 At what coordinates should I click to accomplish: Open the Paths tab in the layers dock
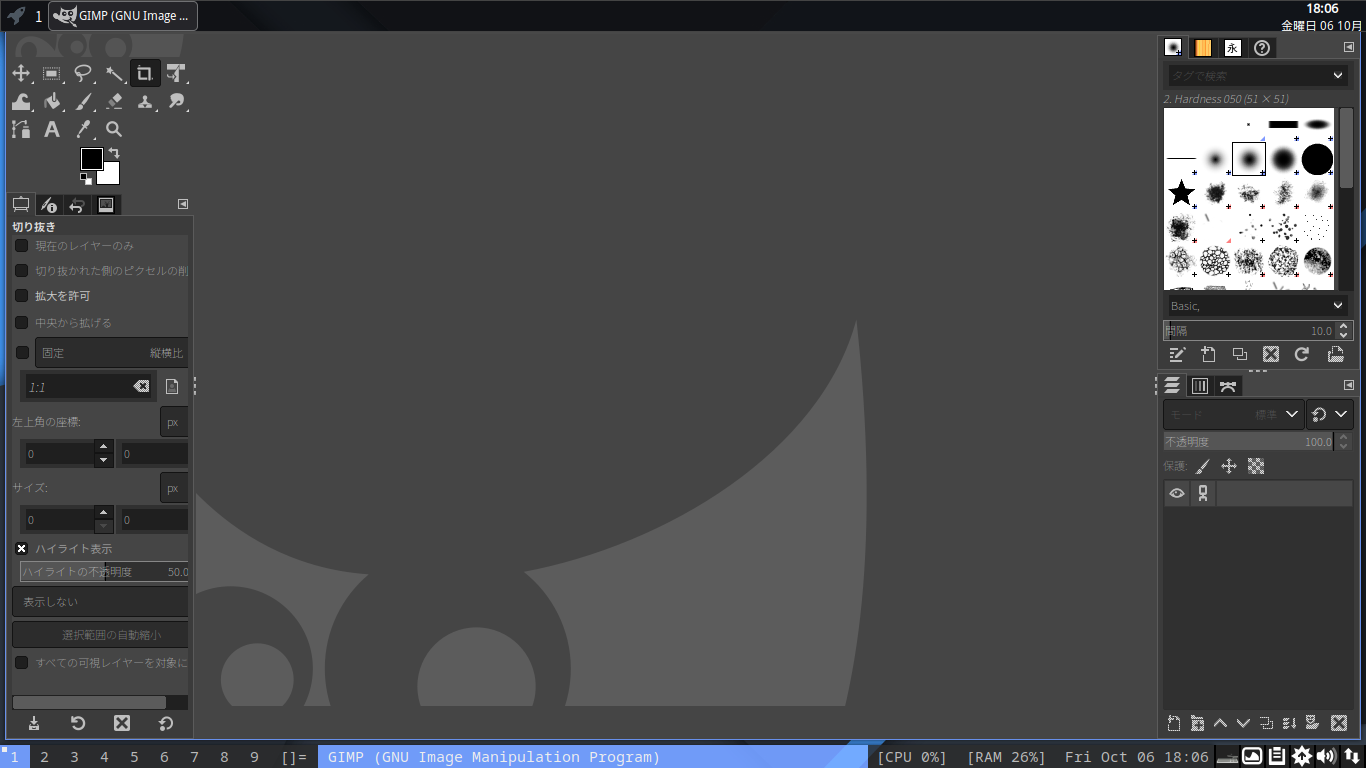1228,386
